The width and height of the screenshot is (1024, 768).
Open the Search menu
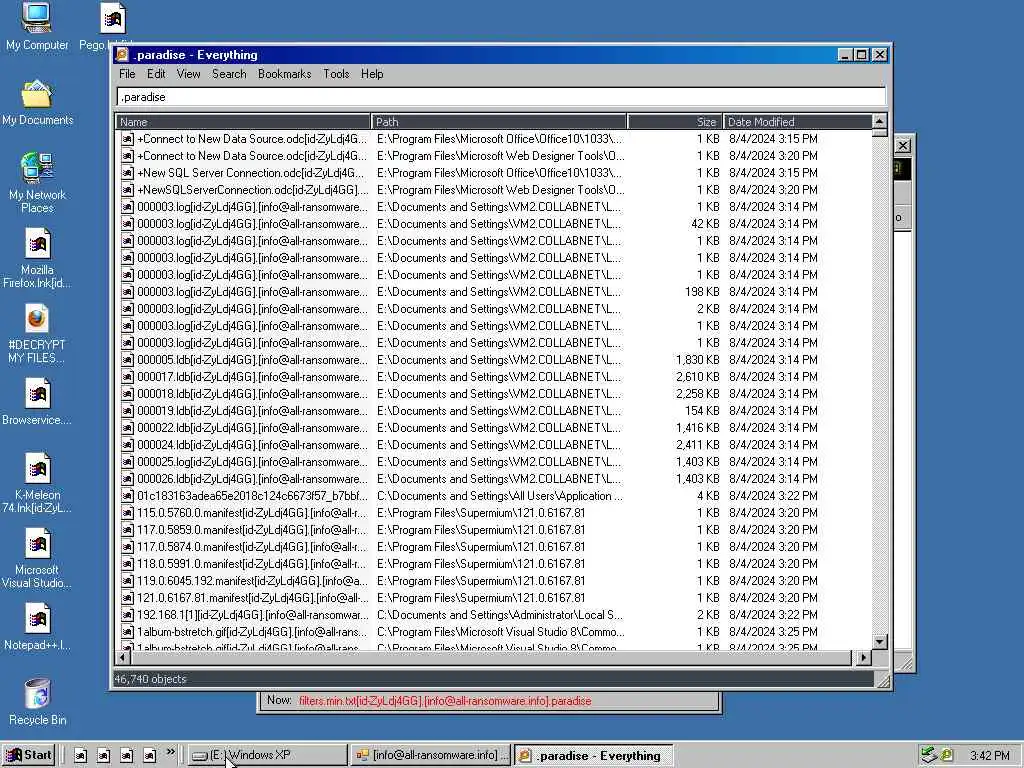[x=229, y=74]
